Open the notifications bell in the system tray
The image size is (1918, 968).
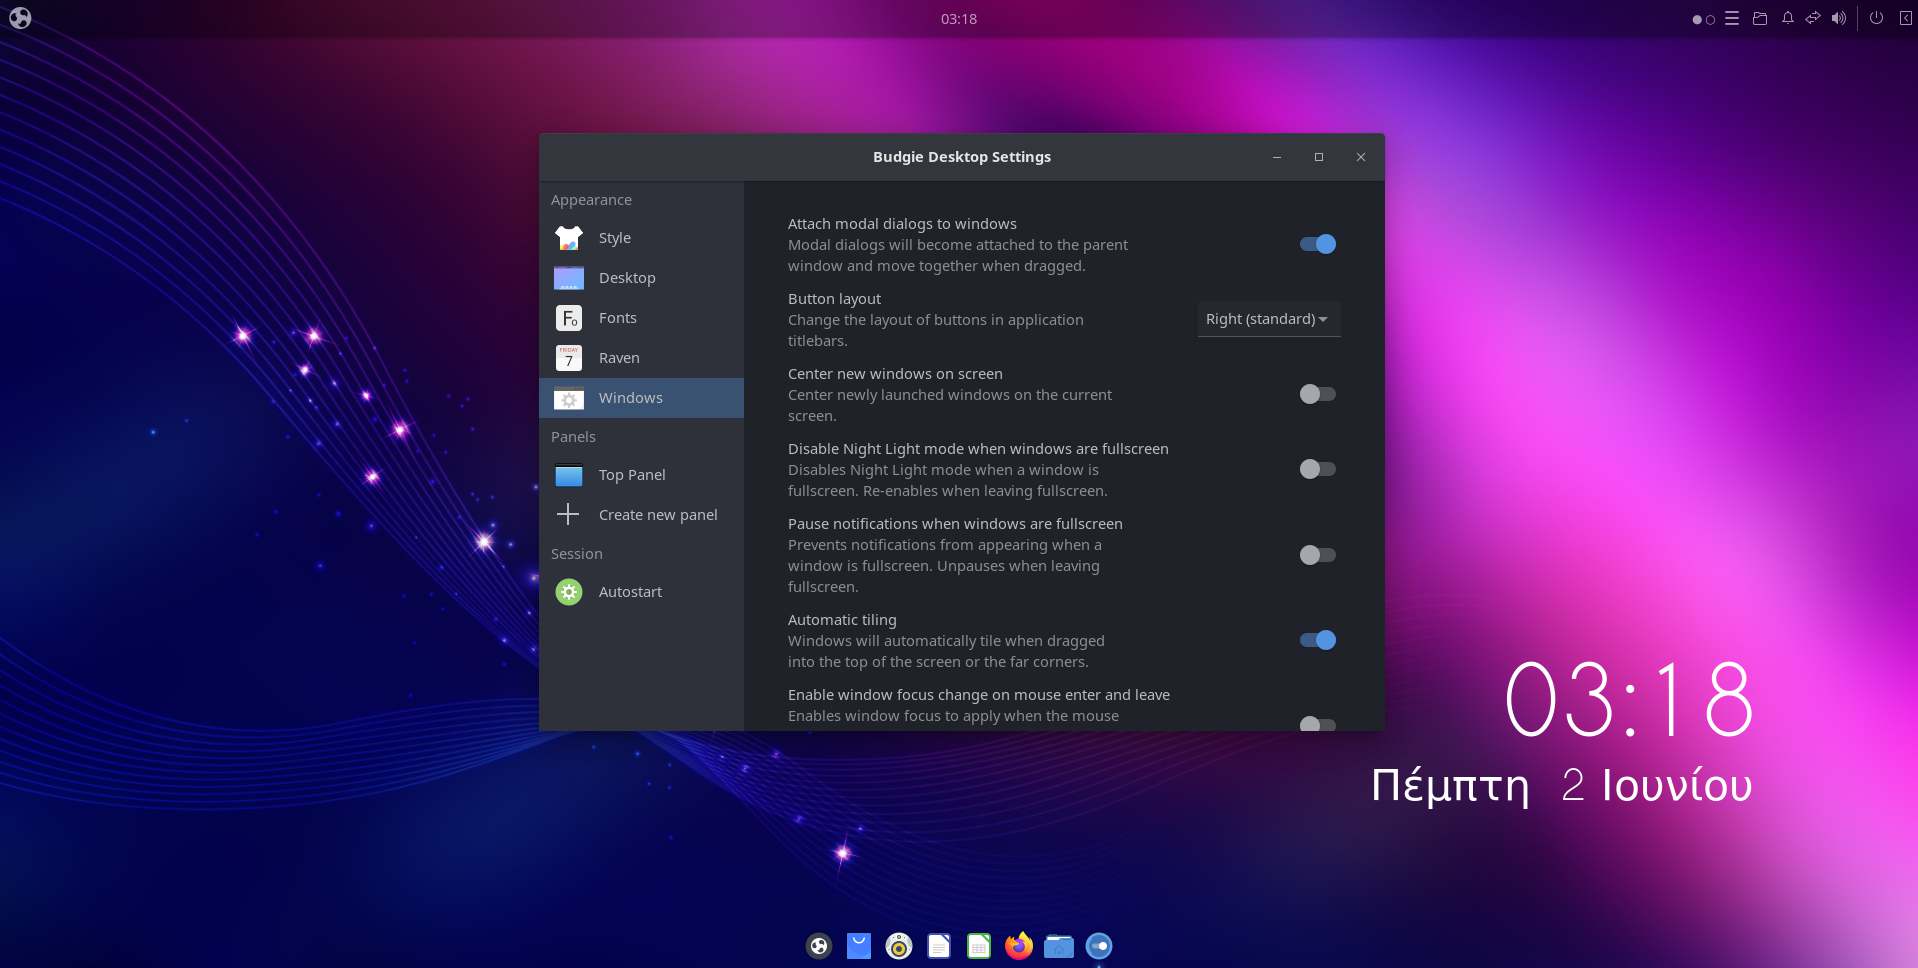click(1786, 18)
